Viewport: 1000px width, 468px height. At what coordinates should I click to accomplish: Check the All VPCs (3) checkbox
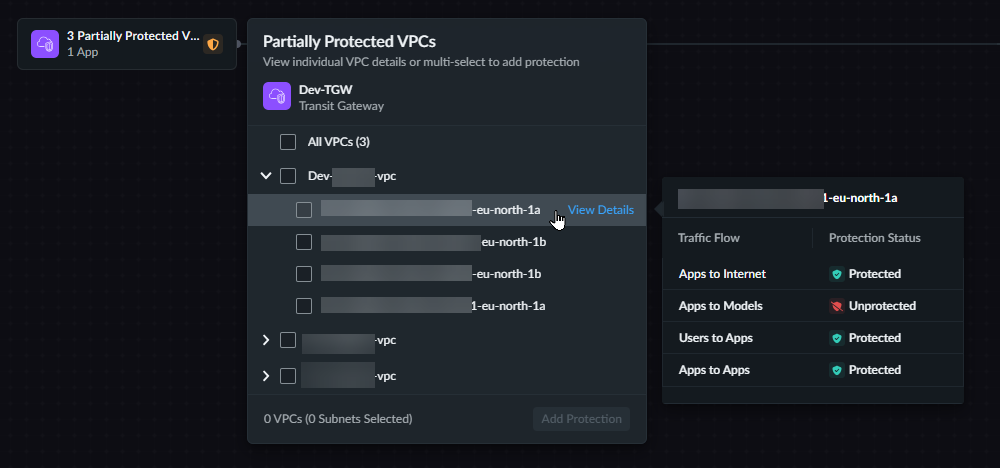(x=288, y=142)
